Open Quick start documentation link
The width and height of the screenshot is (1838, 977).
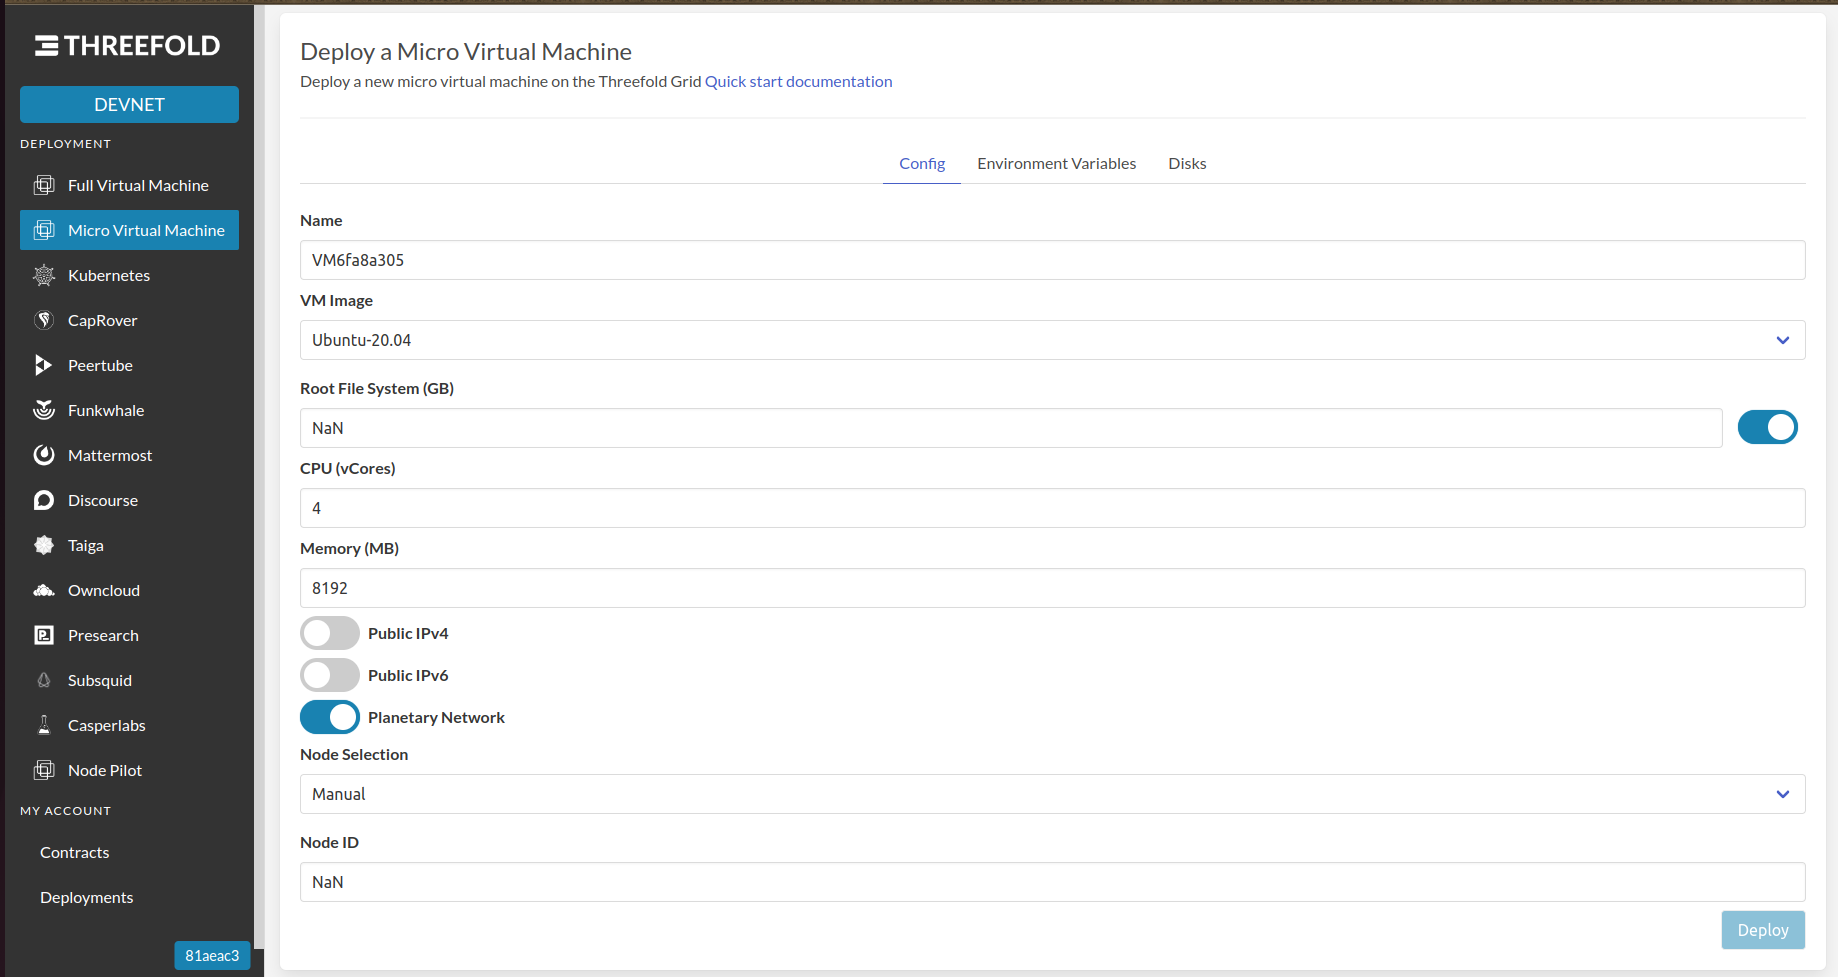pos(798,81)
